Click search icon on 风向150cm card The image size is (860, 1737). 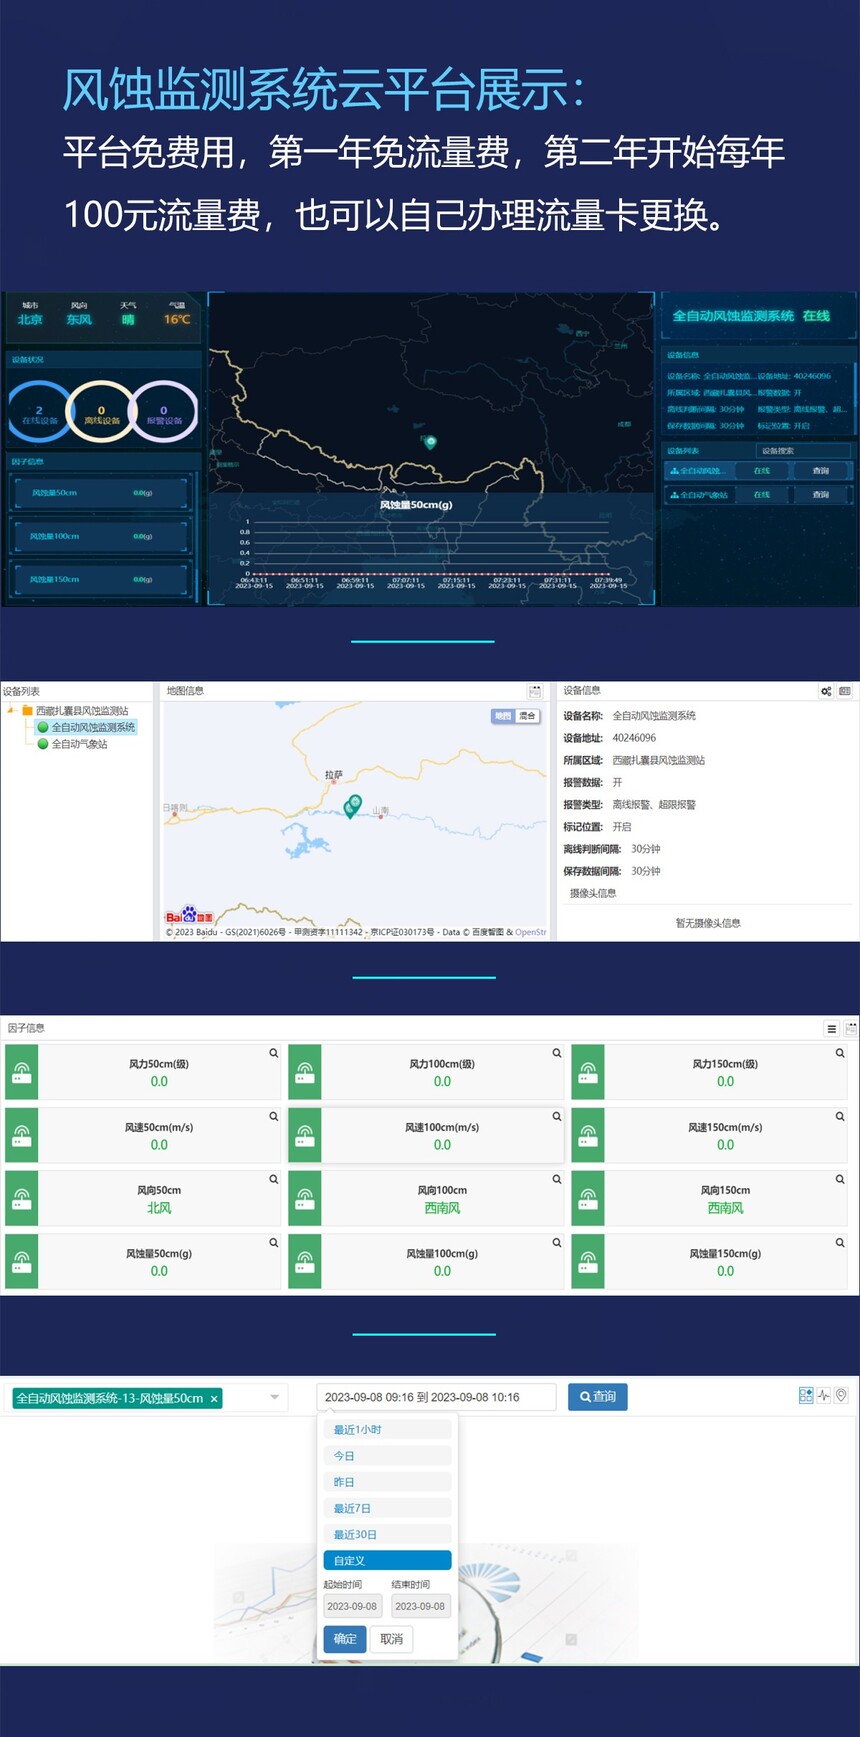pos(840,1179)
